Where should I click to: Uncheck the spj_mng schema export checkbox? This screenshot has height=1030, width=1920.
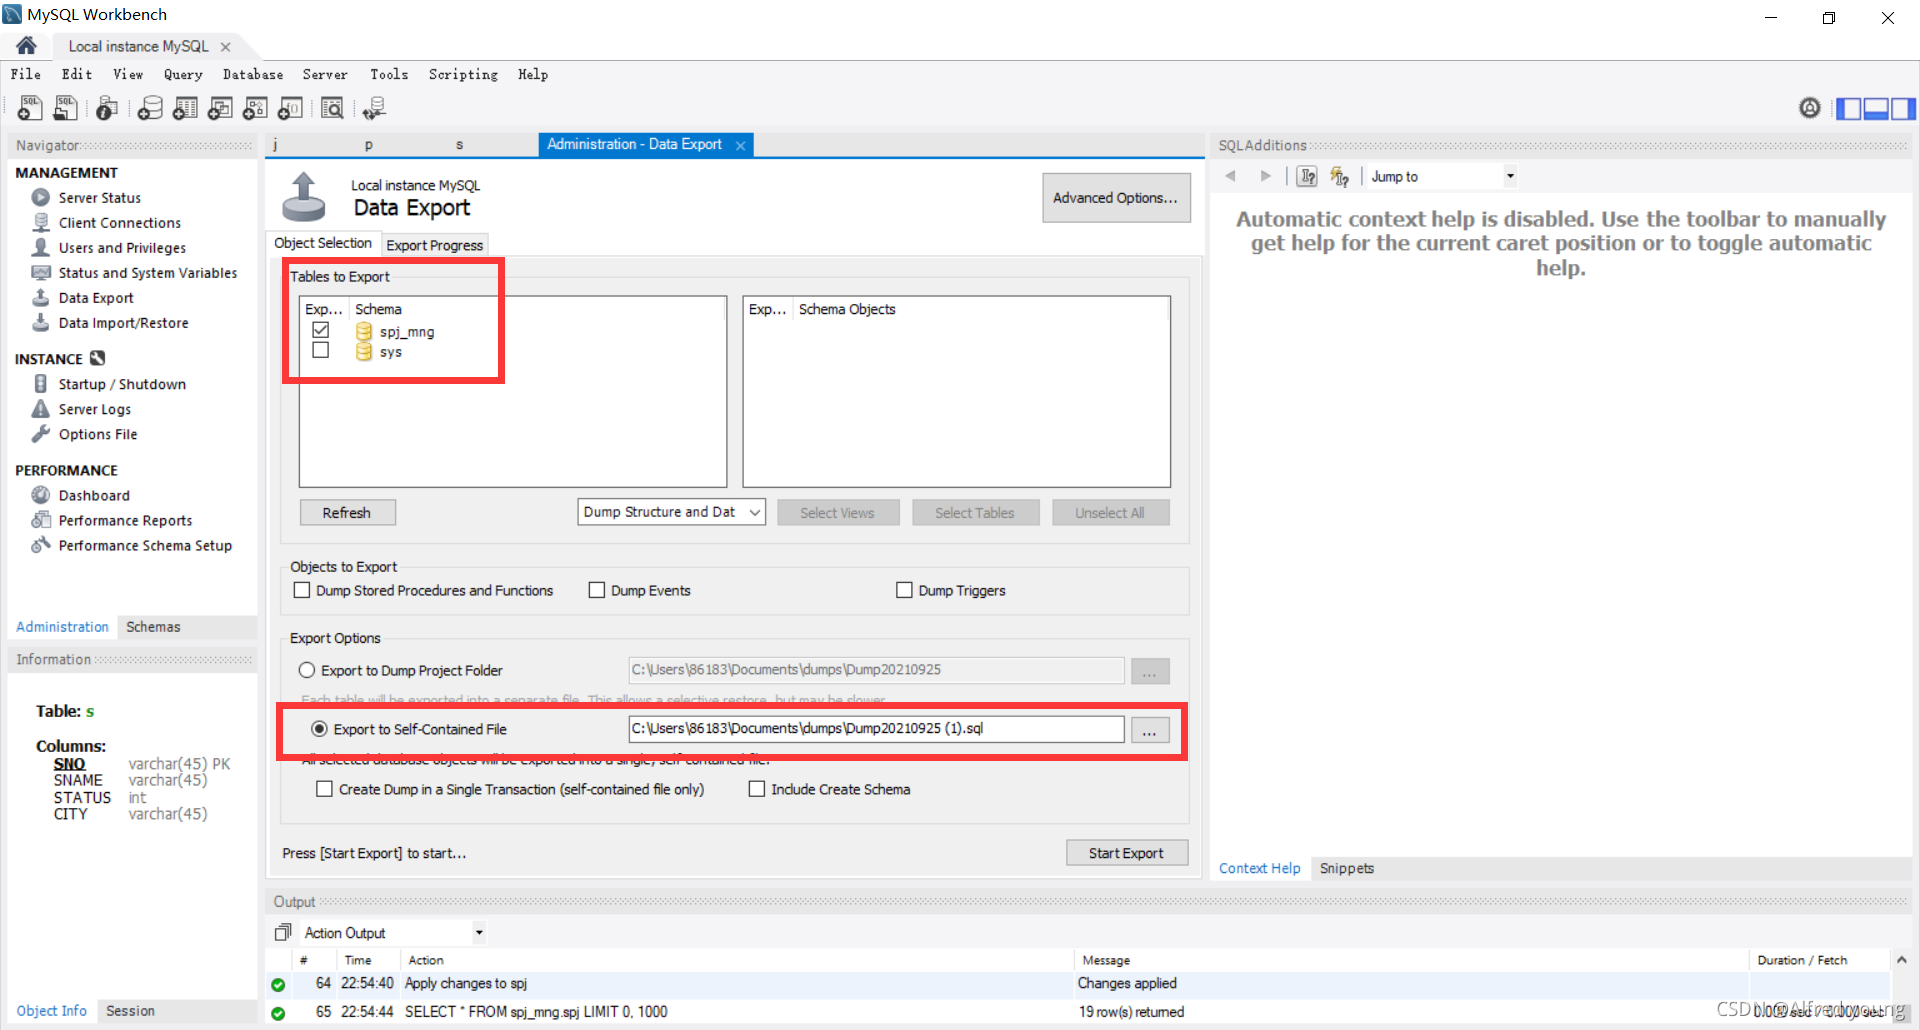tap(320, 330)
